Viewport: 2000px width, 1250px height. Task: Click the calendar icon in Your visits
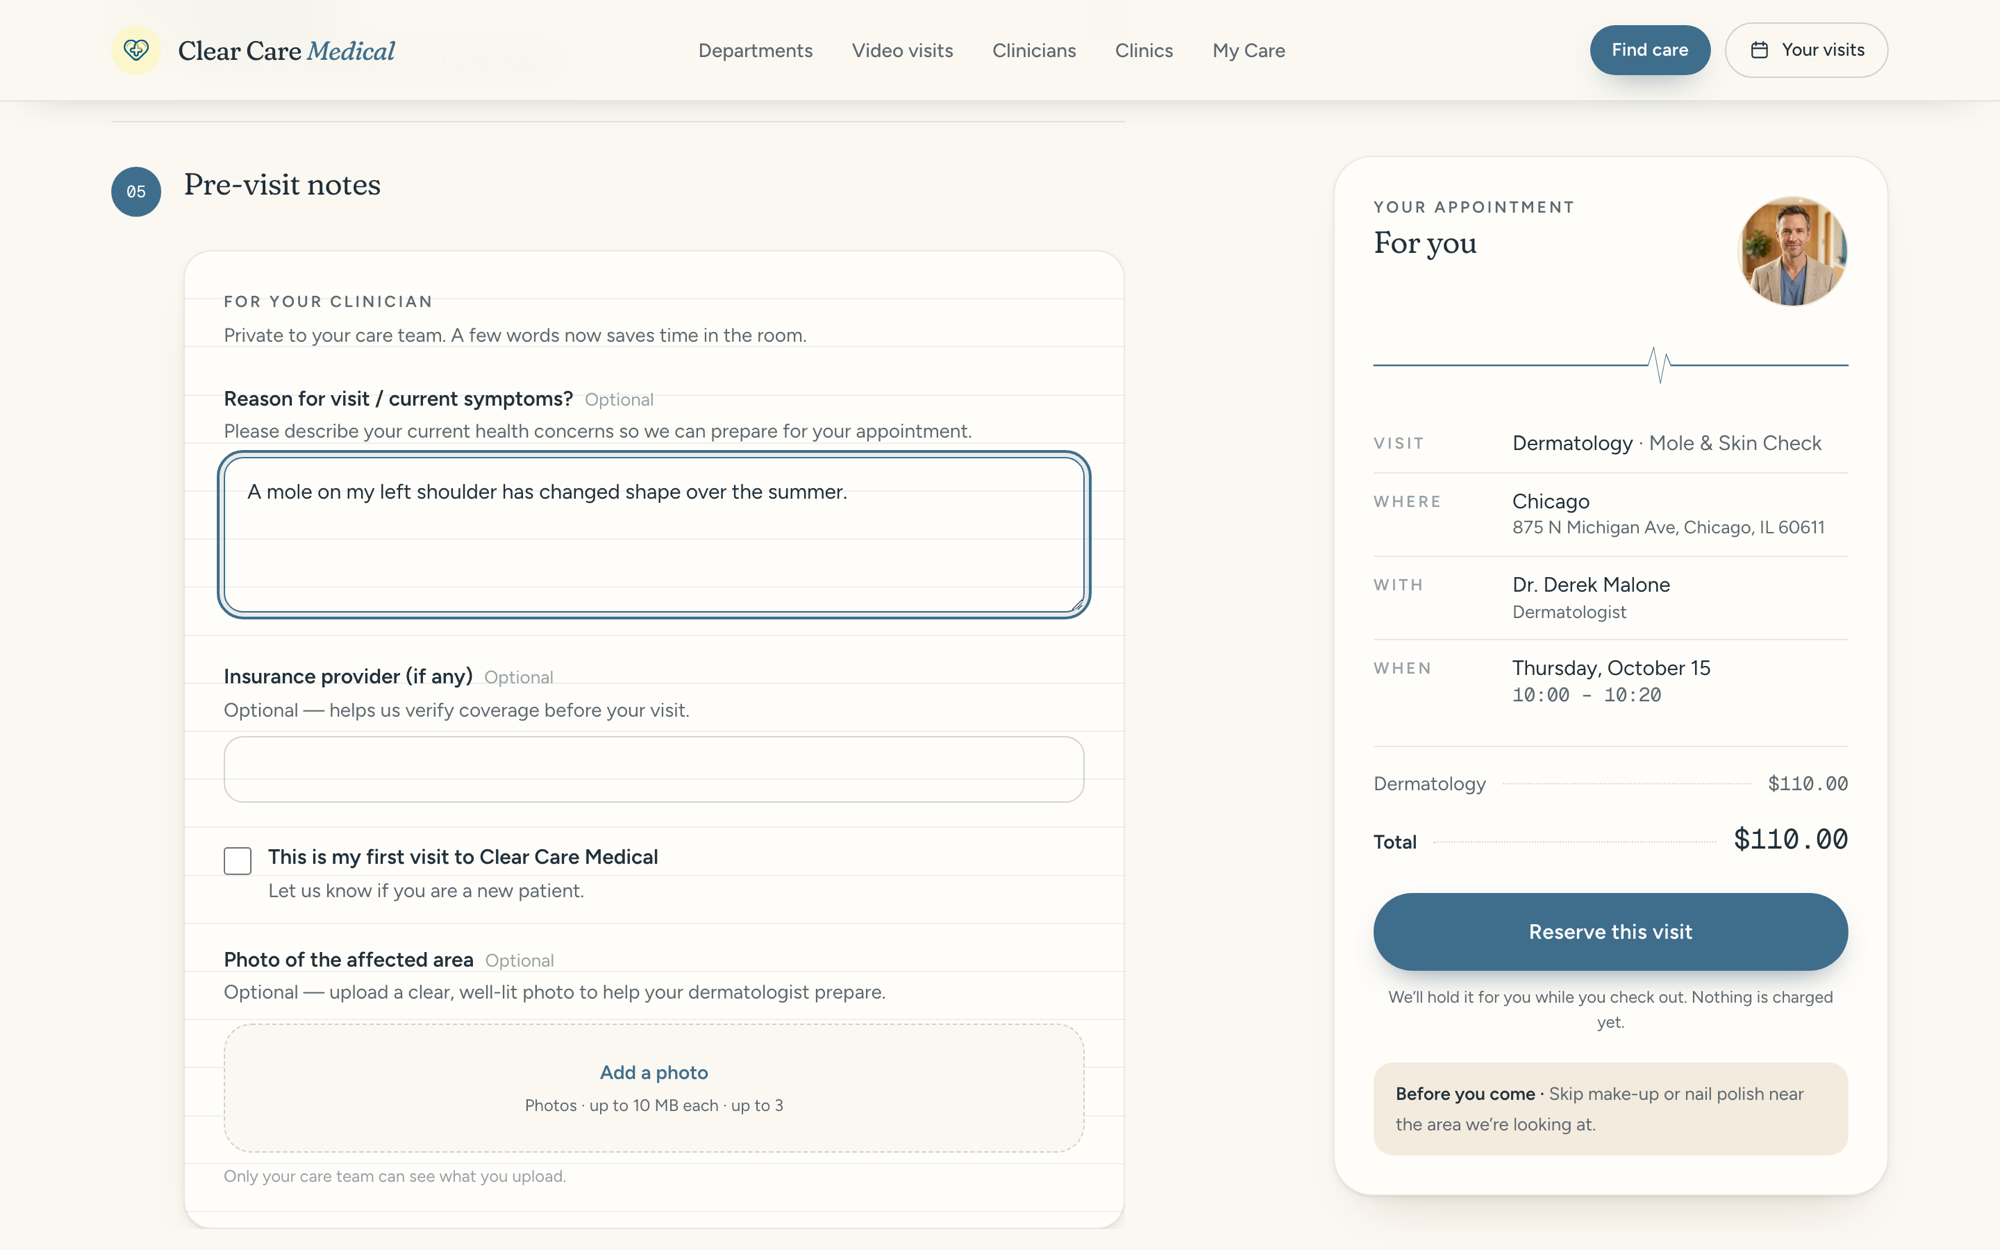pyautogui.click(x=1759, y=50)
